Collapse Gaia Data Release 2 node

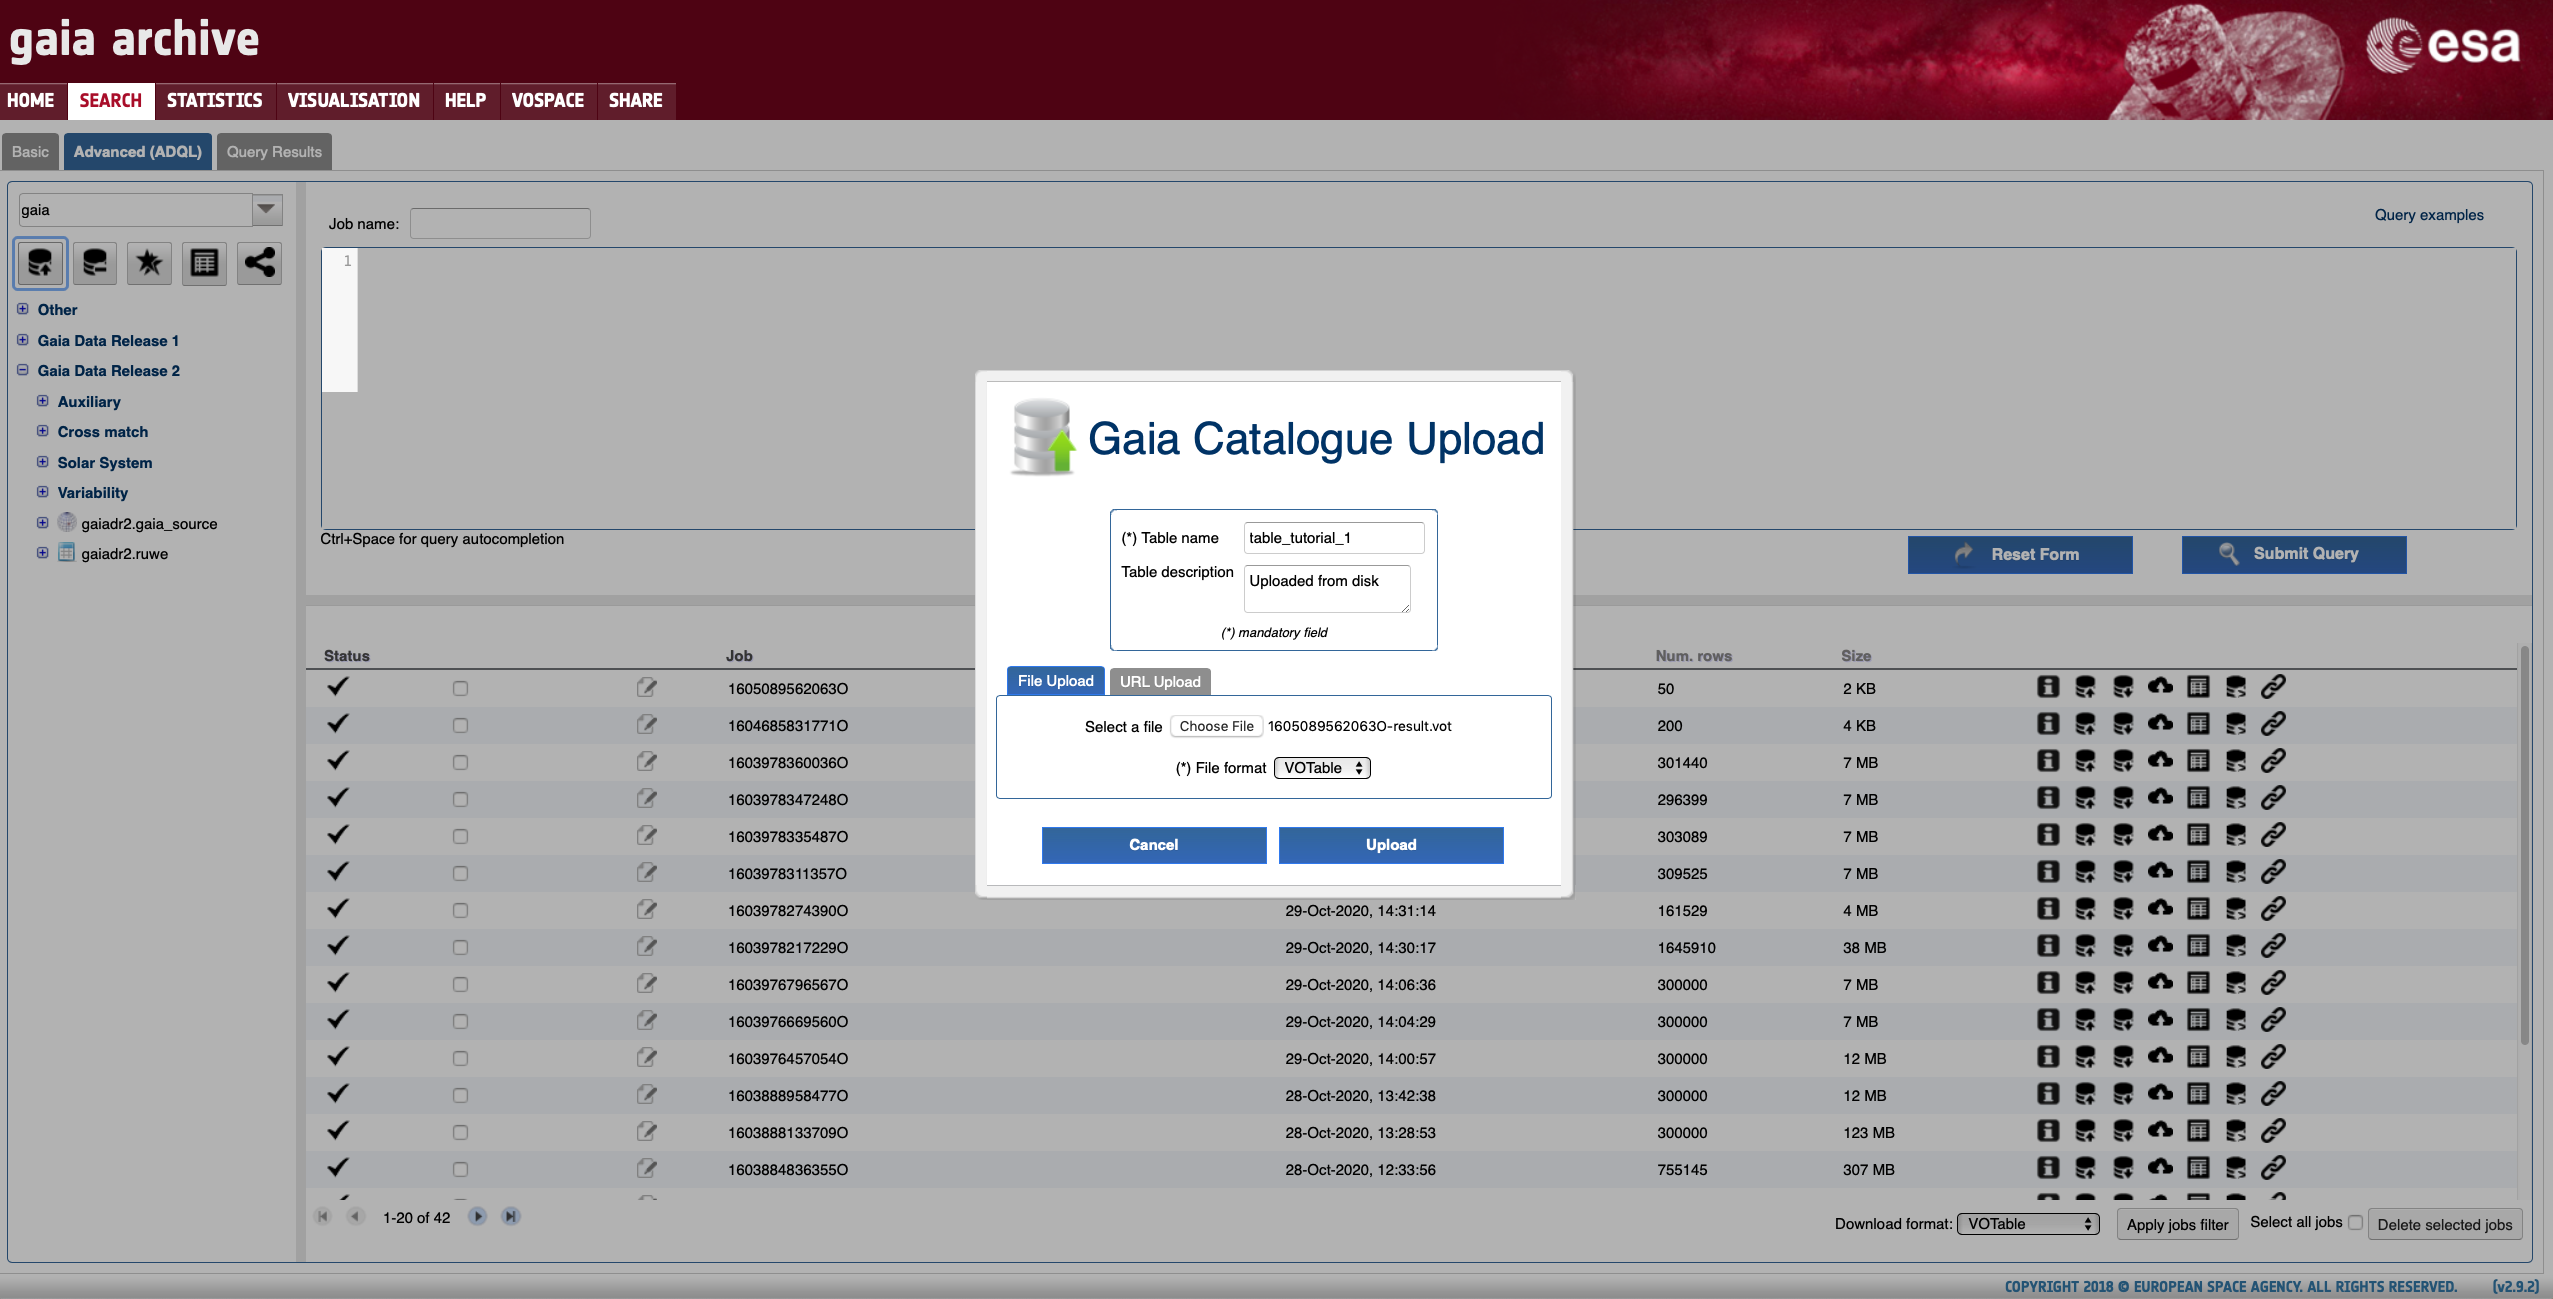pos(22,370)
